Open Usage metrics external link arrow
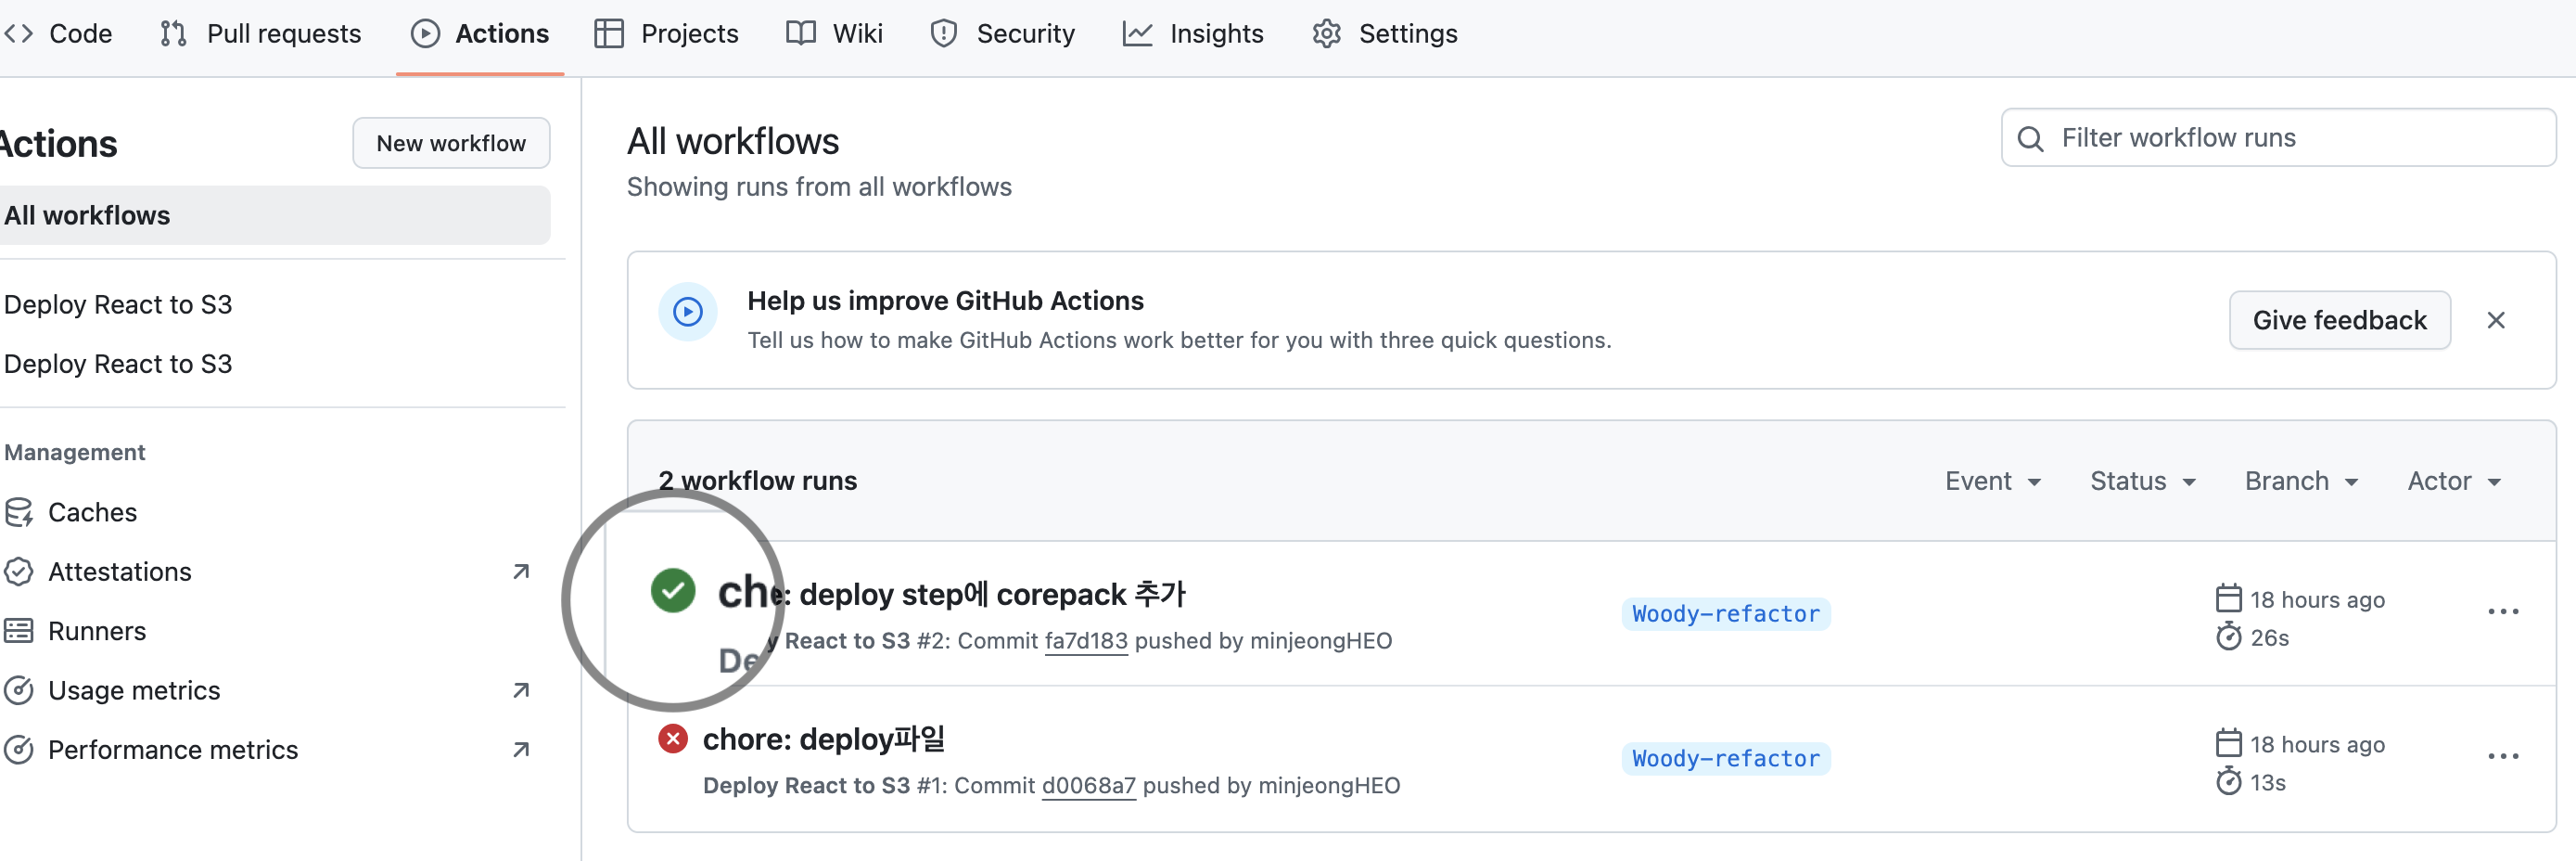This screenshot has height=861, width=2576. tap(521, 690)
